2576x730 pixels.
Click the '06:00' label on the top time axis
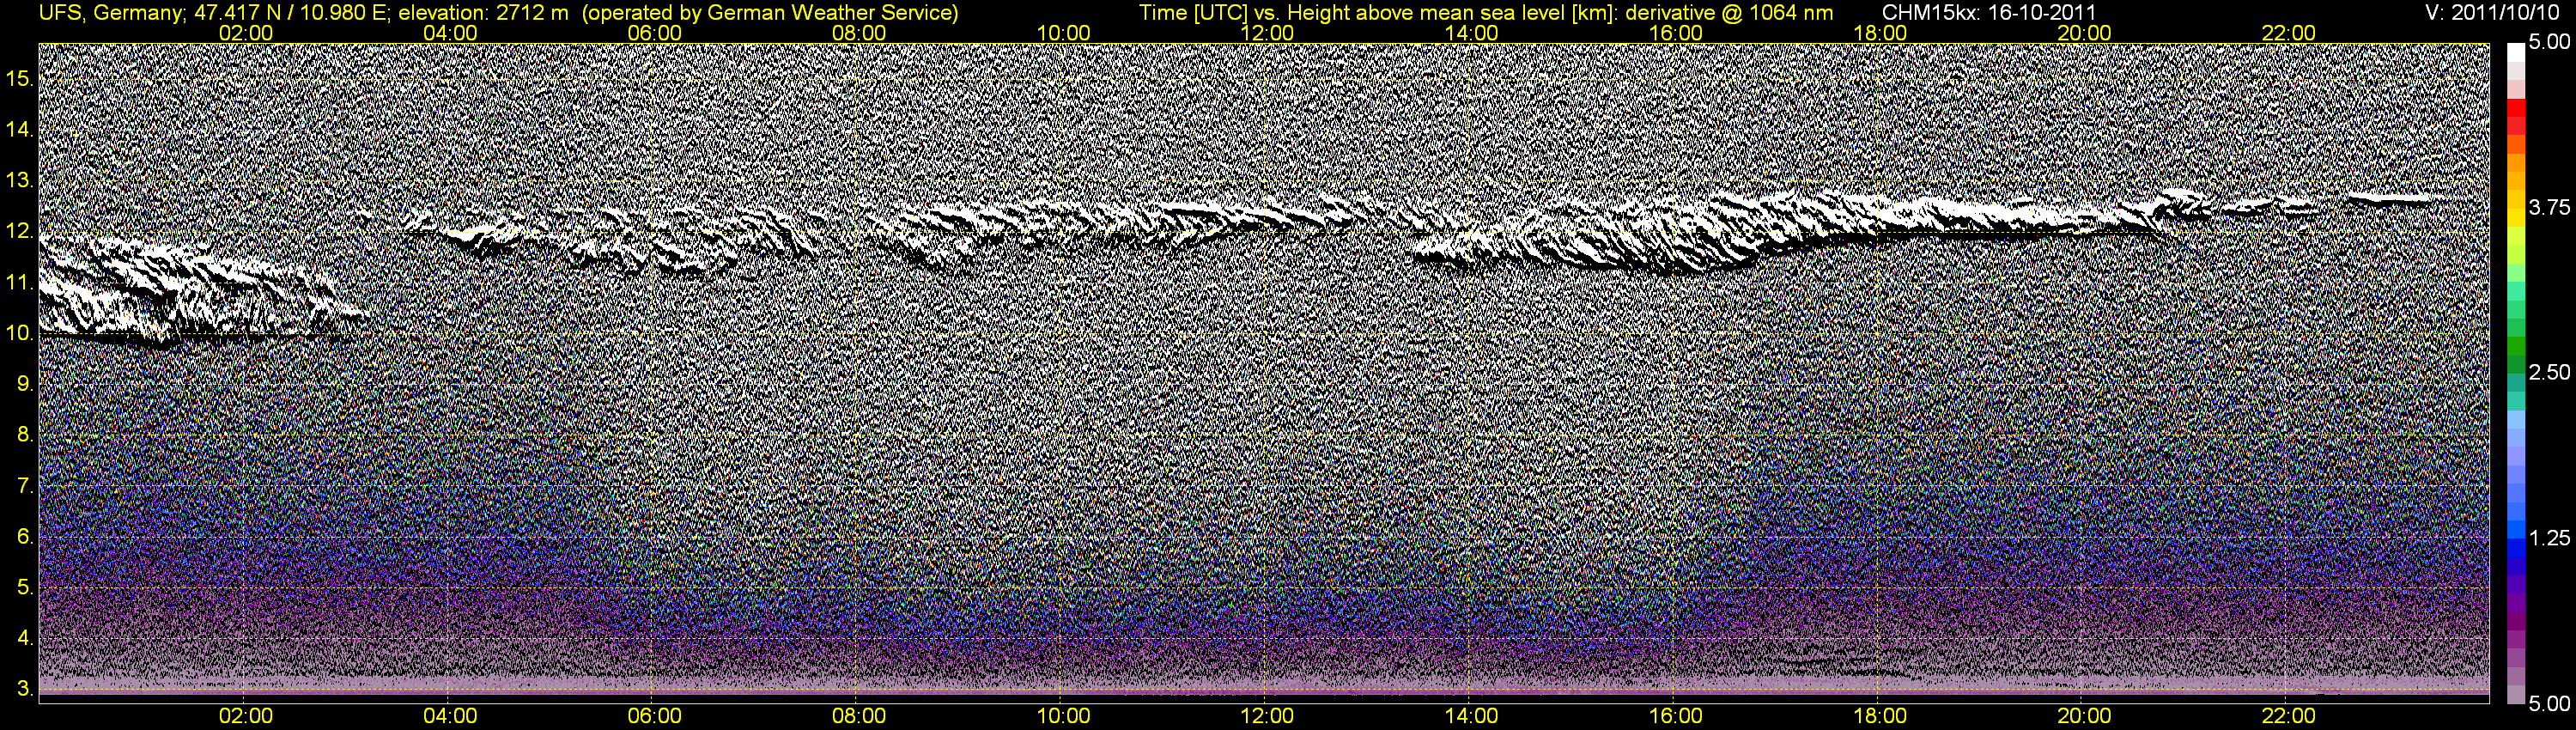pos(654,33)
